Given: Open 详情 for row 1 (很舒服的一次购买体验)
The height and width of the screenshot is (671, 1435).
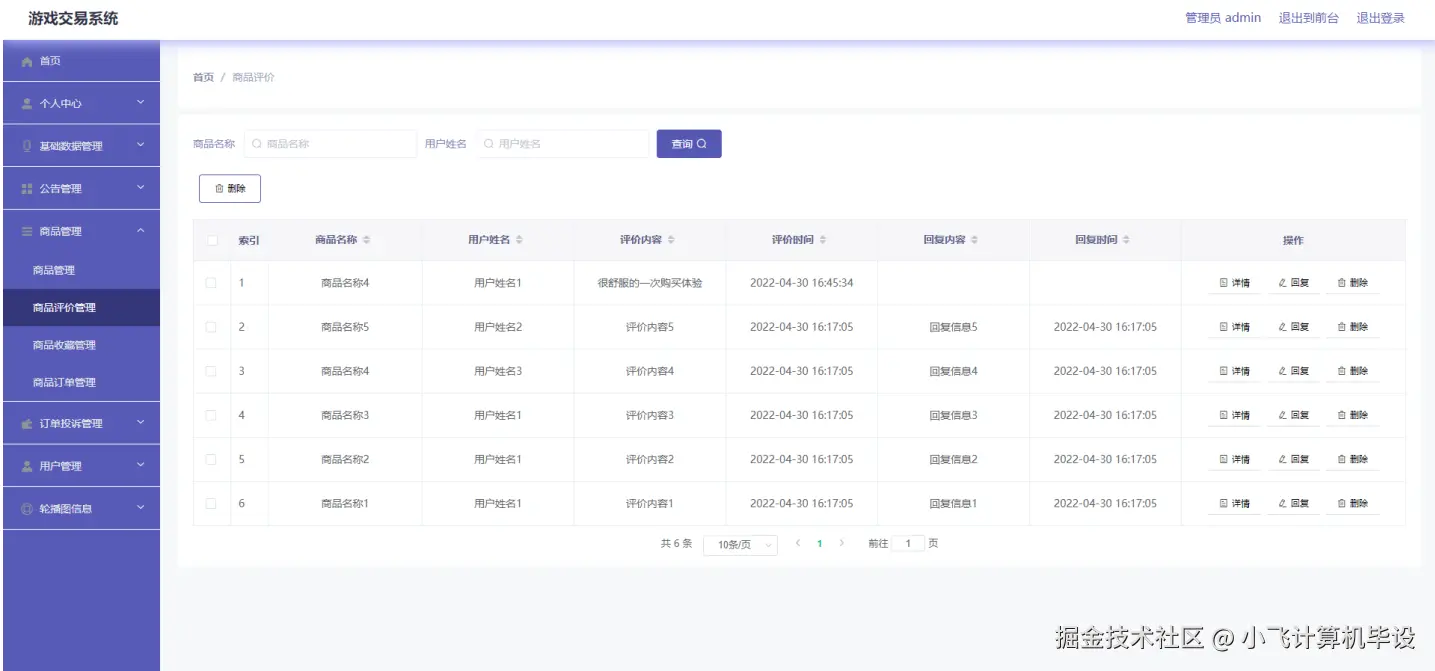Looking at the screenshot, I should pyautogui.click(x=1235, y=283).
